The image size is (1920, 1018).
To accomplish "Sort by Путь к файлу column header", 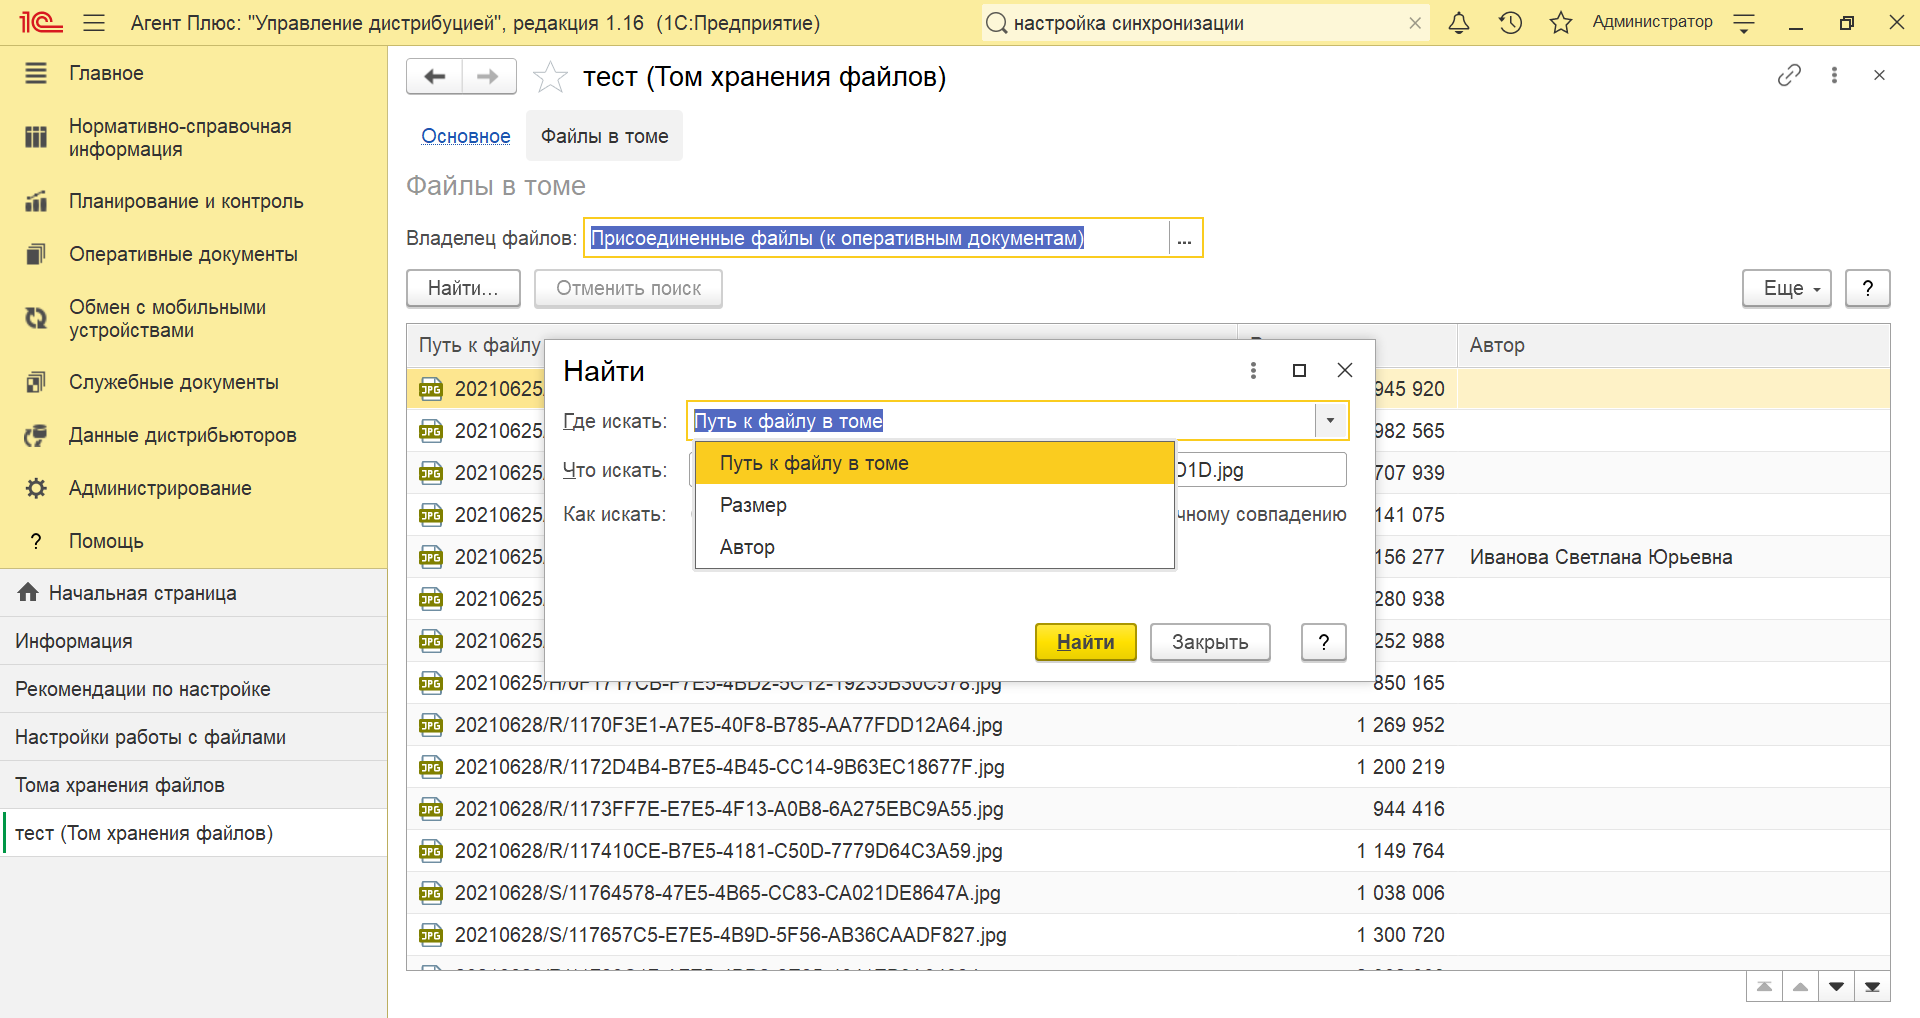I will tap(479, 345).
